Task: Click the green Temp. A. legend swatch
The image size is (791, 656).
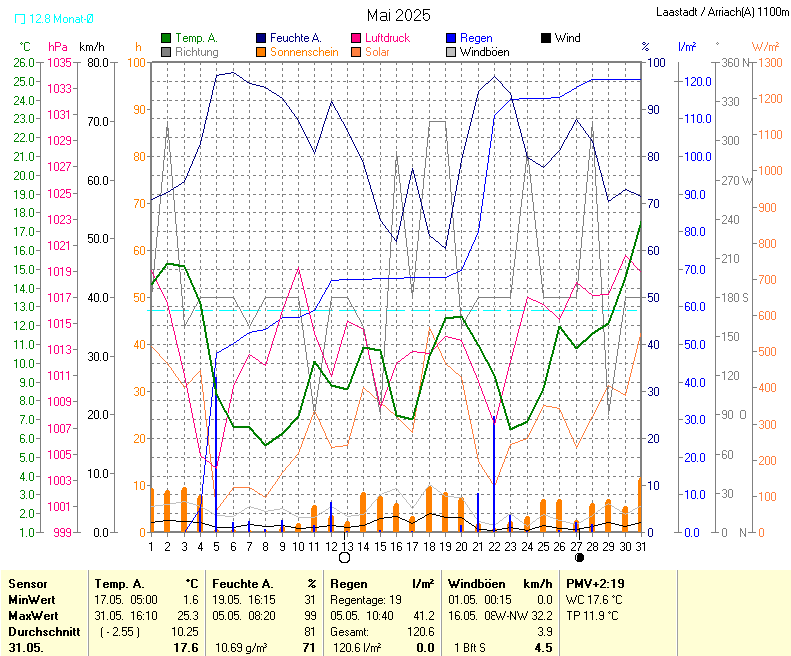Action: coord(166,38)
